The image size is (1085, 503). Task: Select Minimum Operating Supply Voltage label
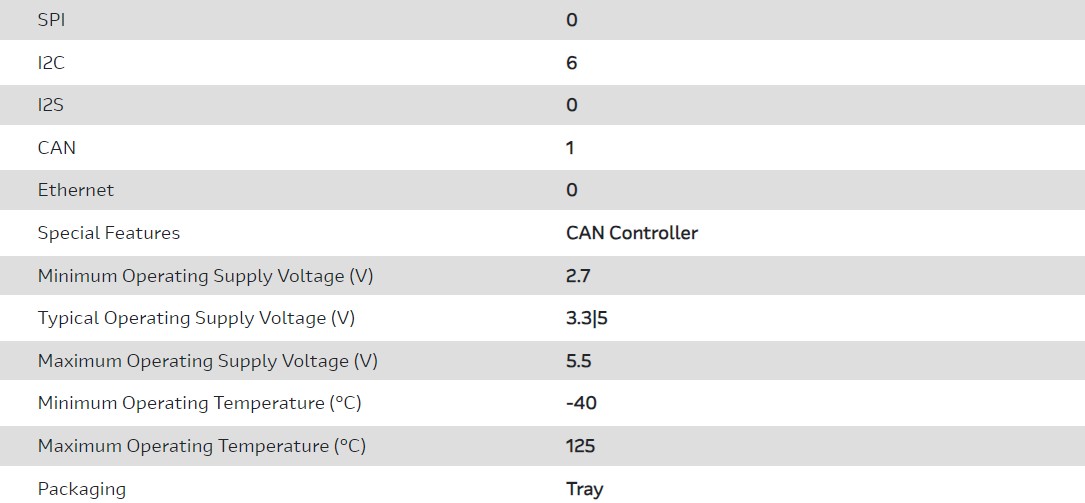click(205, 276)
